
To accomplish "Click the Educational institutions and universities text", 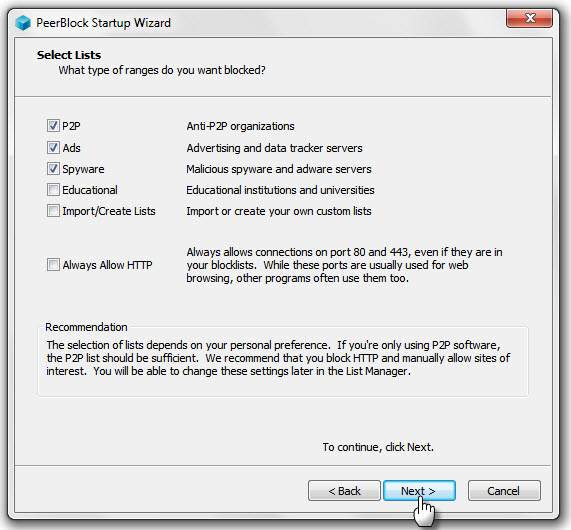I will point(280,190).
